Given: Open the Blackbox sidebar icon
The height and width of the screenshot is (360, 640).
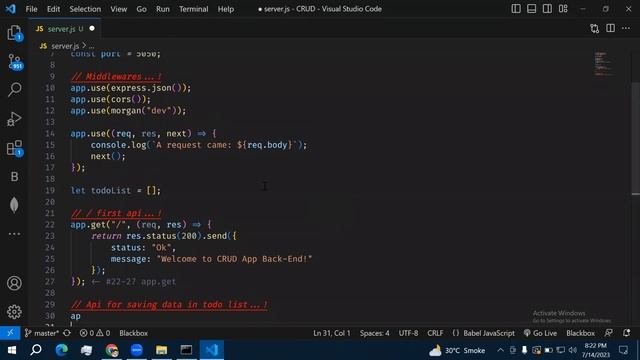Looking at the screenshot, I should coord(14,176).
